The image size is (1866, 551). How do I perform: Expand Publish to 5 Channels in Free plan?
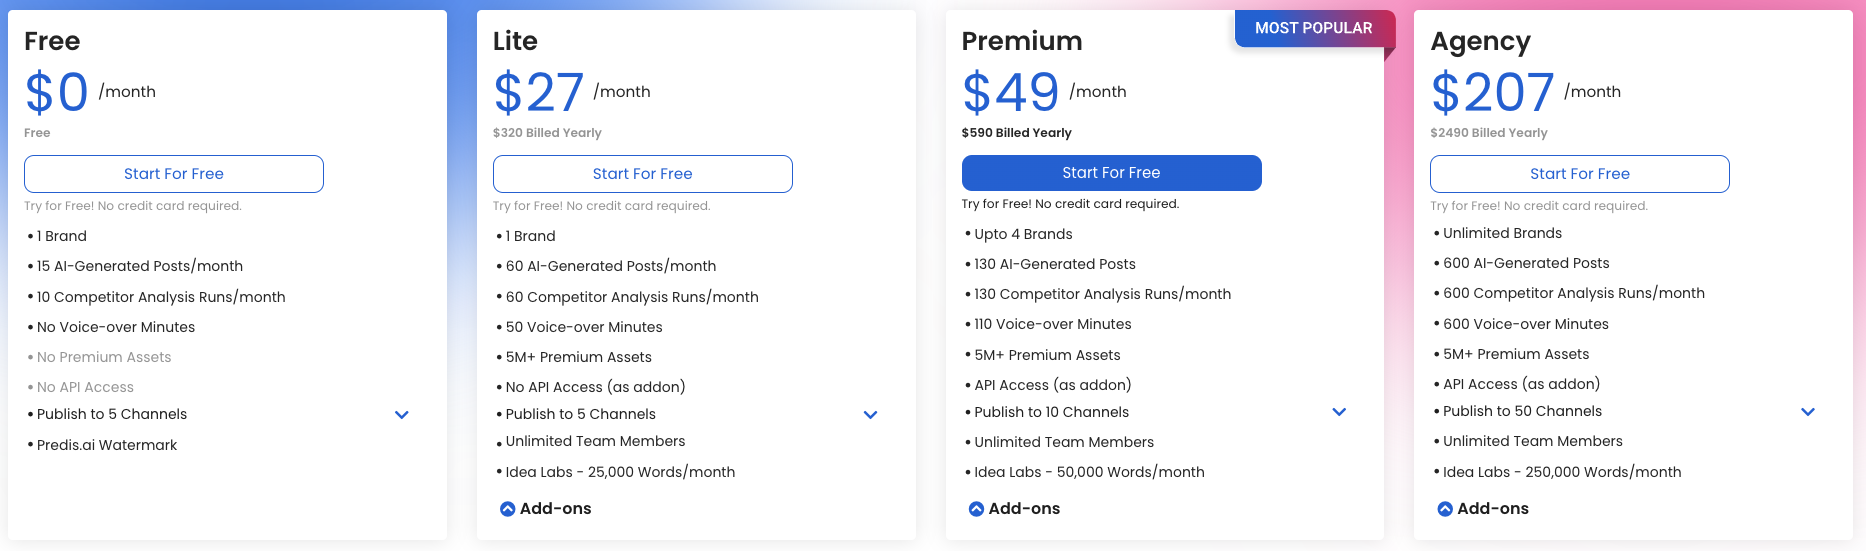pos(402,415)
